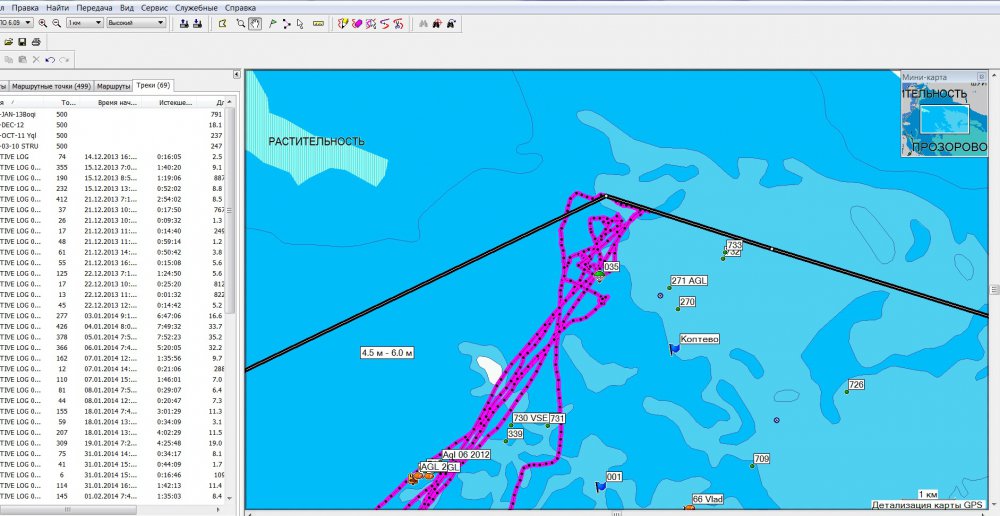Viewport: 1000px width, 516px height.
Task: Click the Коптево waypoint flag on map
Action: point(674,350)
